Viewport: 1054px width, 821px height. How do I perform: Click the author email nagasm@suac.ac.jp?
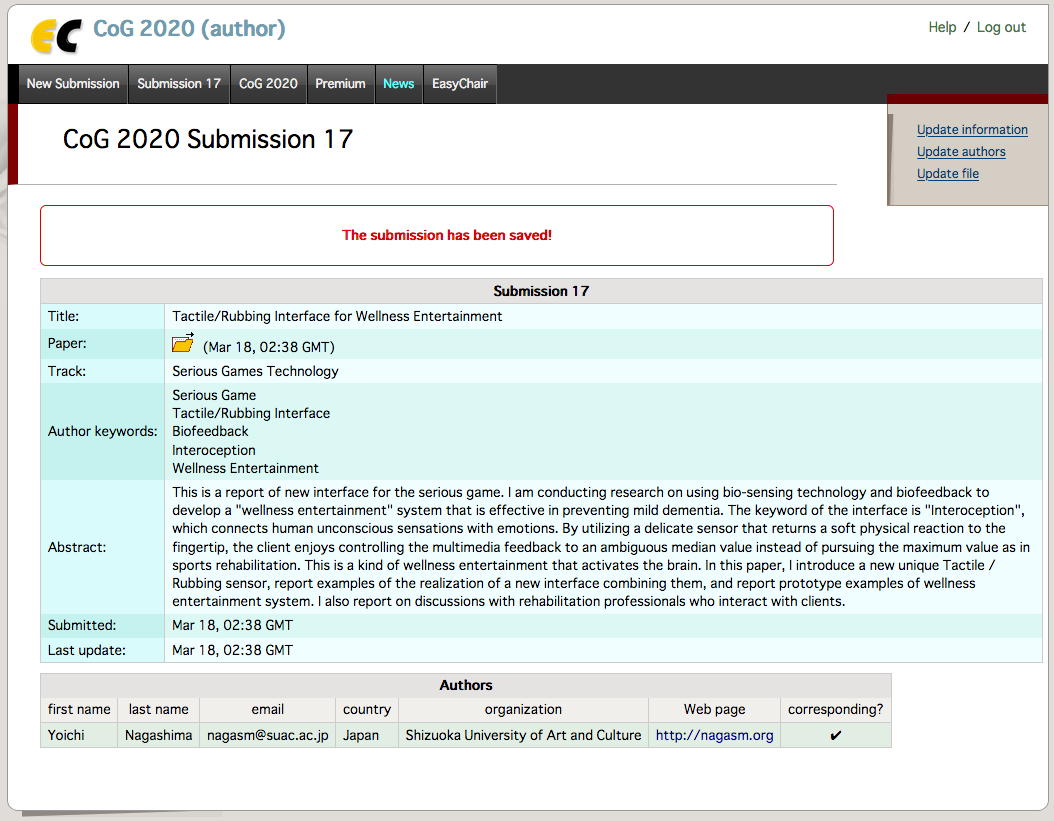267,735
